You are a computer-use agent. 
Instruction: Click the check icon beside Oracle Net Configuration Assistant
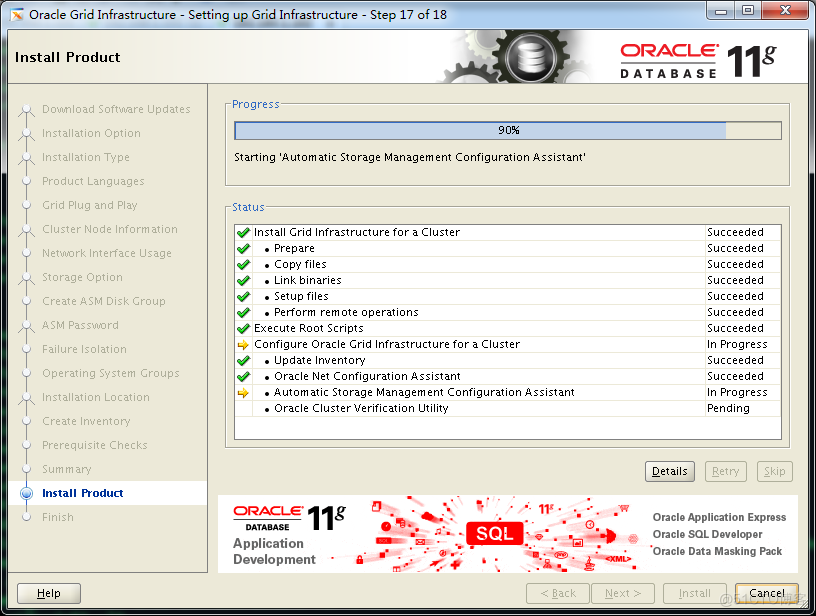click(x=243, y=377)
